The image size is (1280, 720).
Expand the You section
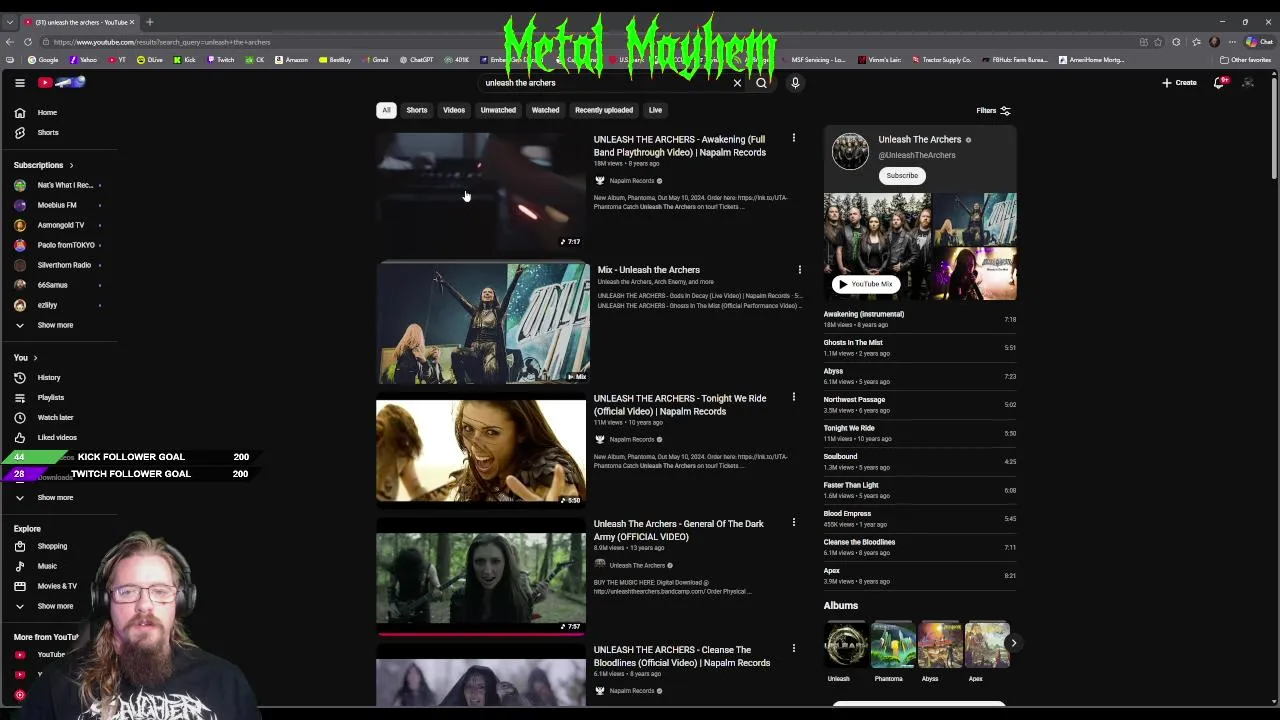point(26,357)
